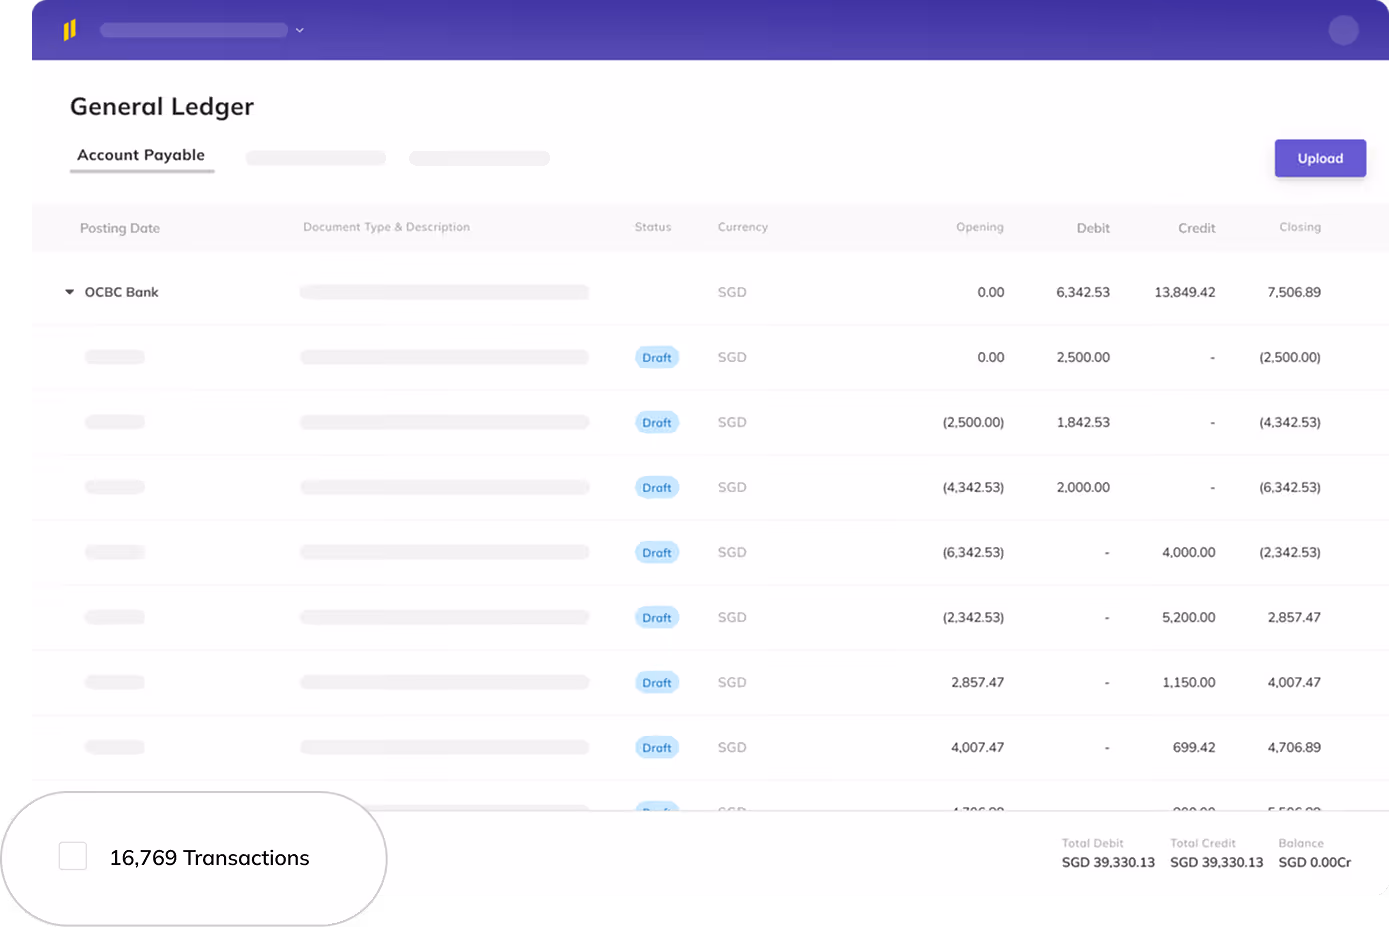Viewport: 1389px width, 927px height.
Task: Click the workspace selector field in the navbar
Action: point(193,30)
